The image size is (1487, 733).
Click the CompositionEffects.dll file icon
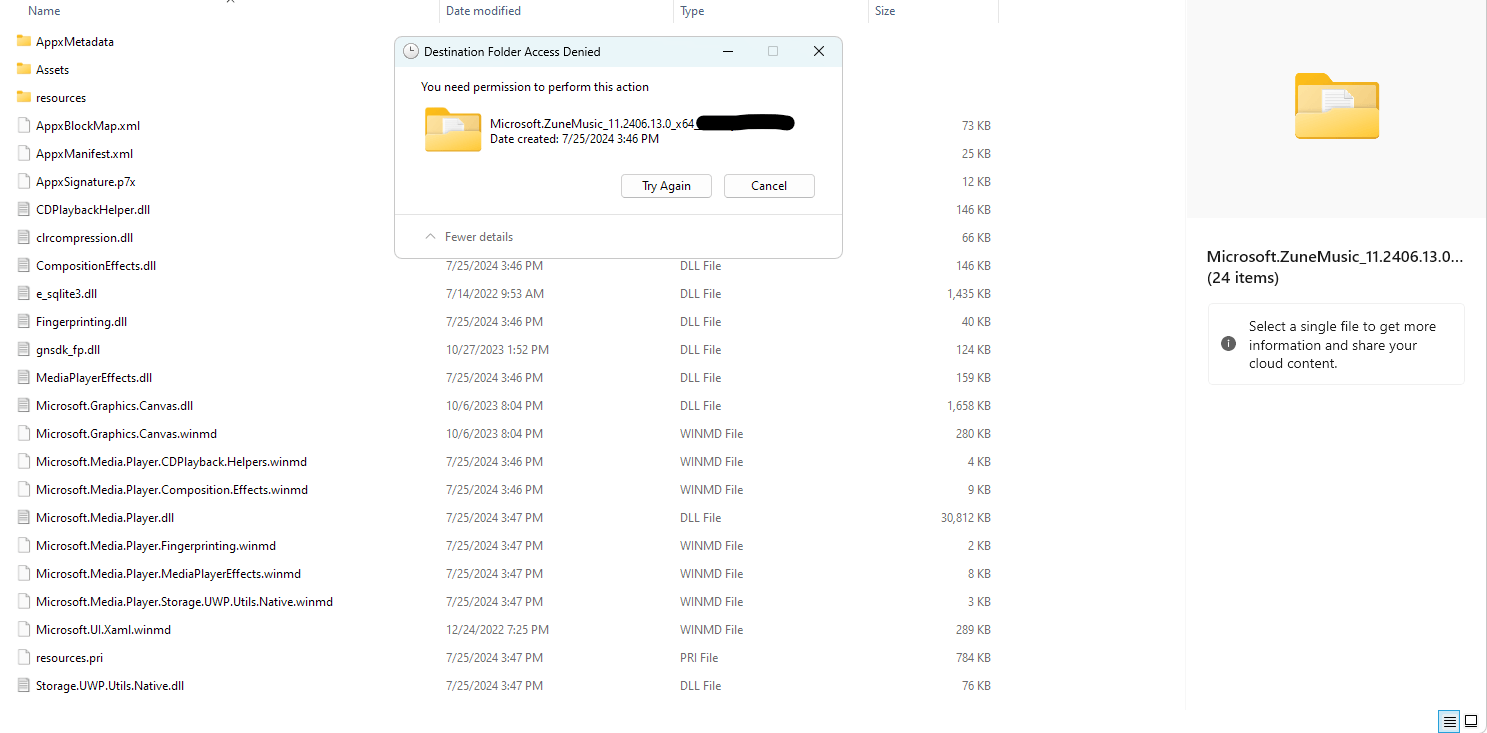[x=24, y=265]
